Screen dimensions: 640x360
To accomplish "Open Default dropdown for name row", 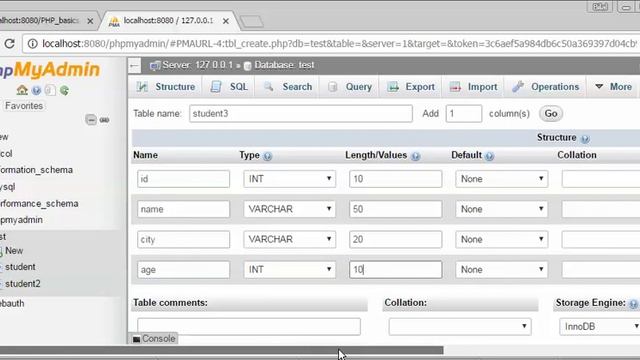I will 502,209.
